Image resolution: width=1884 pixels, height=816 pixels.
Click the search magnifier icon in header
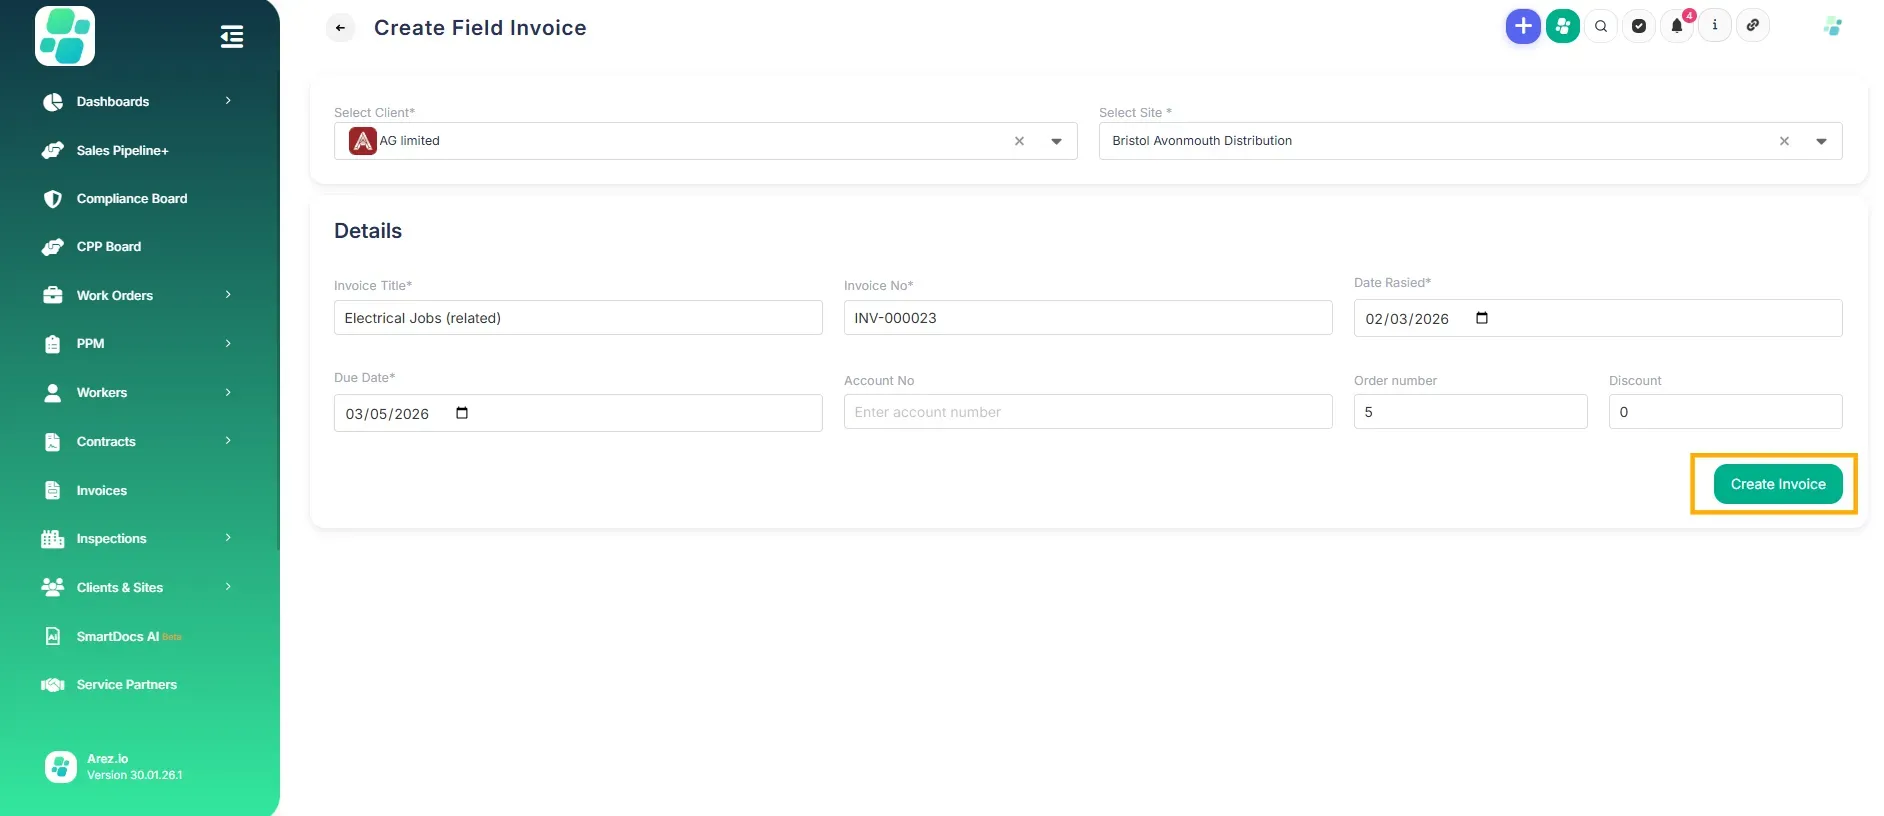[1601, 26]
